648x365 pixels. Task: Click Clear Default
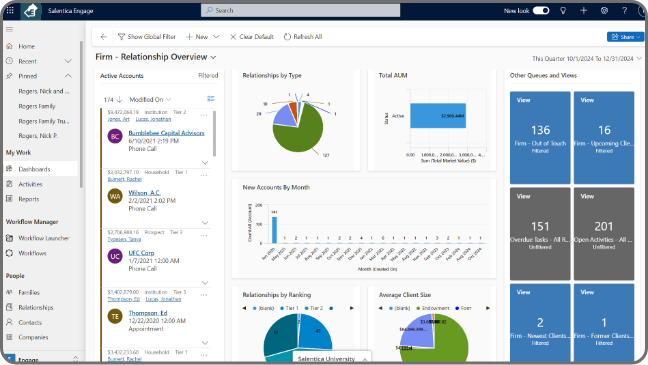pos(252,37)
